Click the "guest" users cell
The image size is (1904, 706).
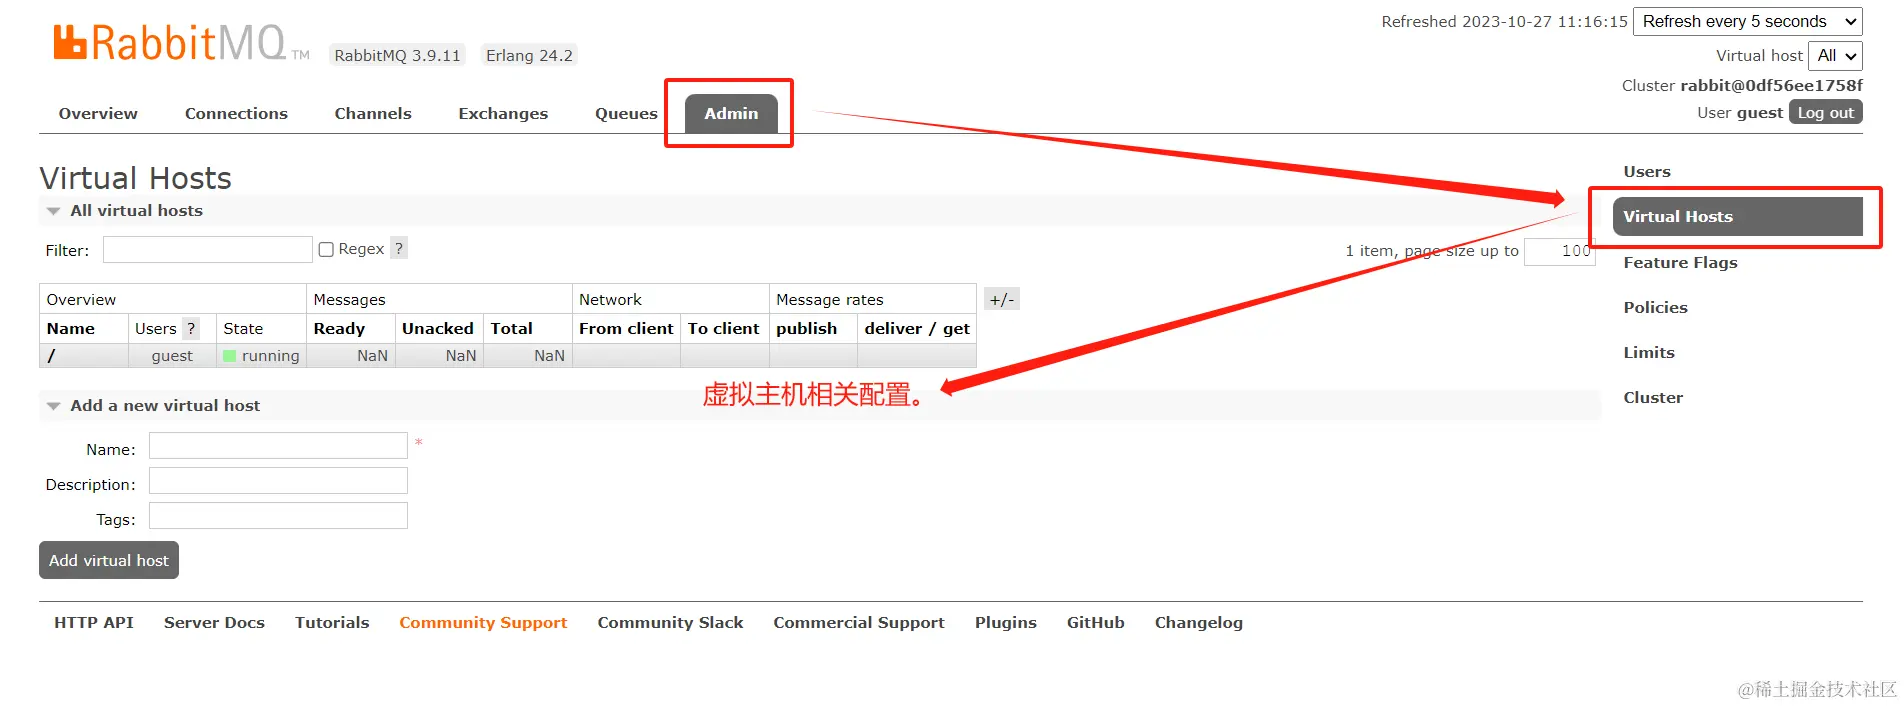[x=172, y=356]
